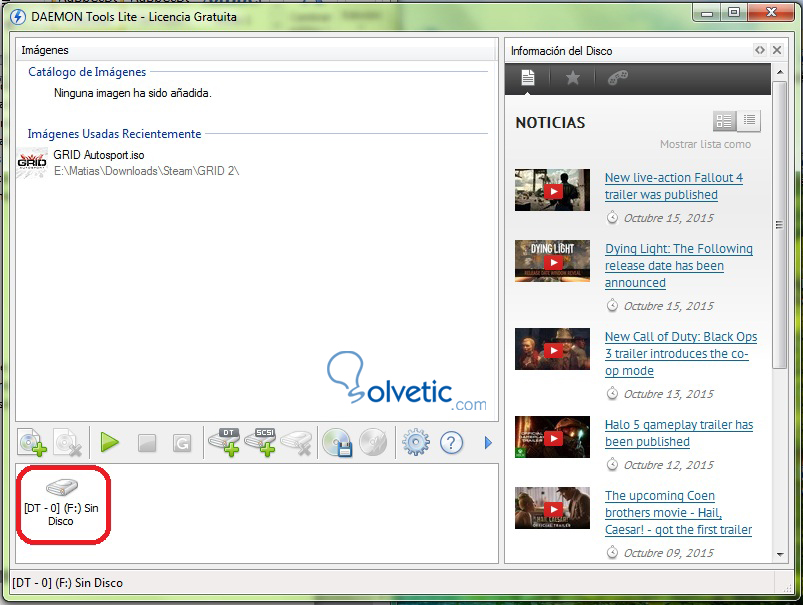Open Call of Duty: Black Ops 3 link
Screen dimensions: 803x605
pos(681,353)
